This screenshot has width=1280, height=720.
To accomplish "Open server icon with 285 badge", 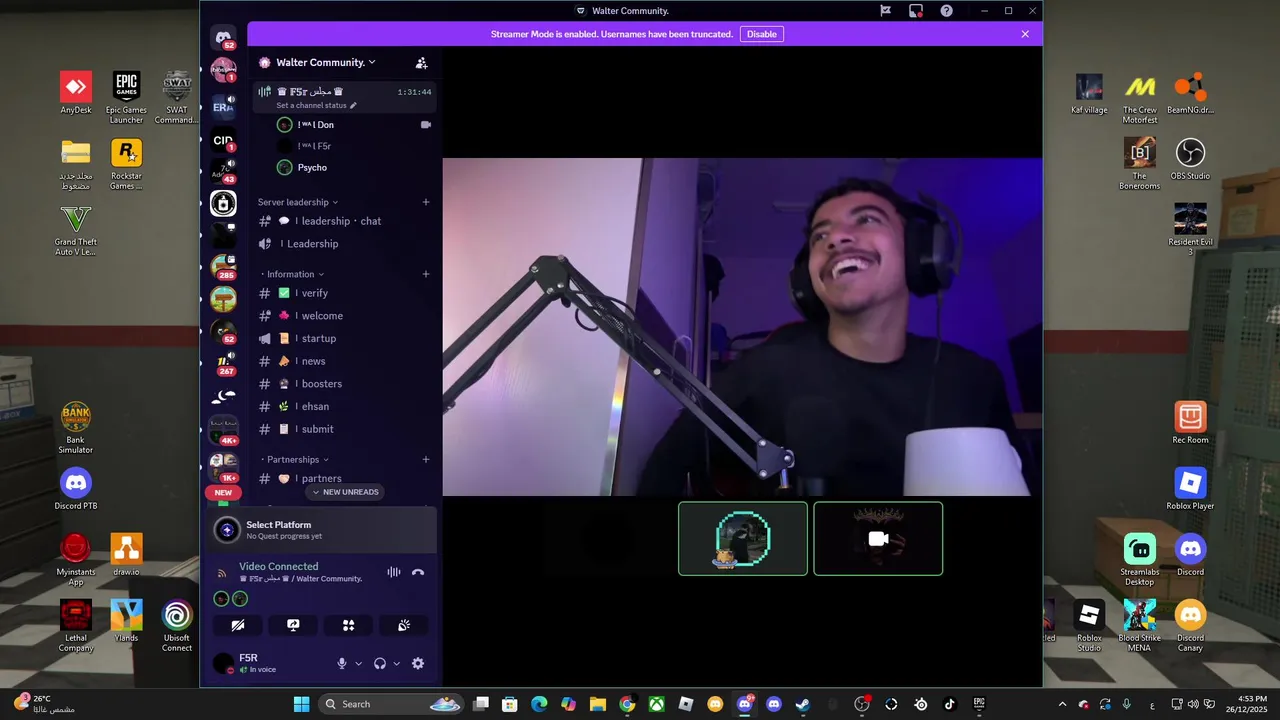I will click(x=223, y=266).
